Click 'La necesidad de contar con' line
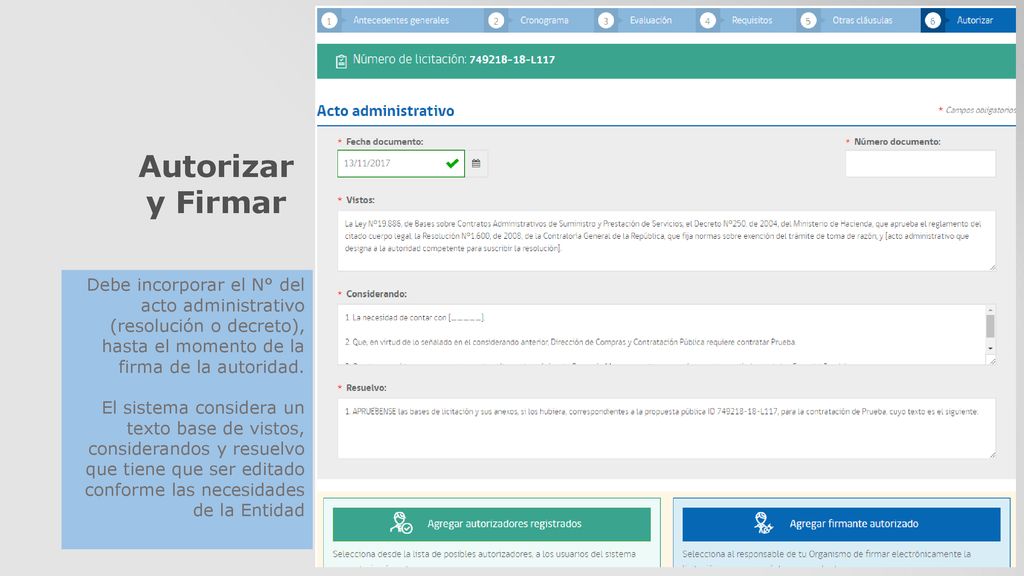 tap(415, 317)
